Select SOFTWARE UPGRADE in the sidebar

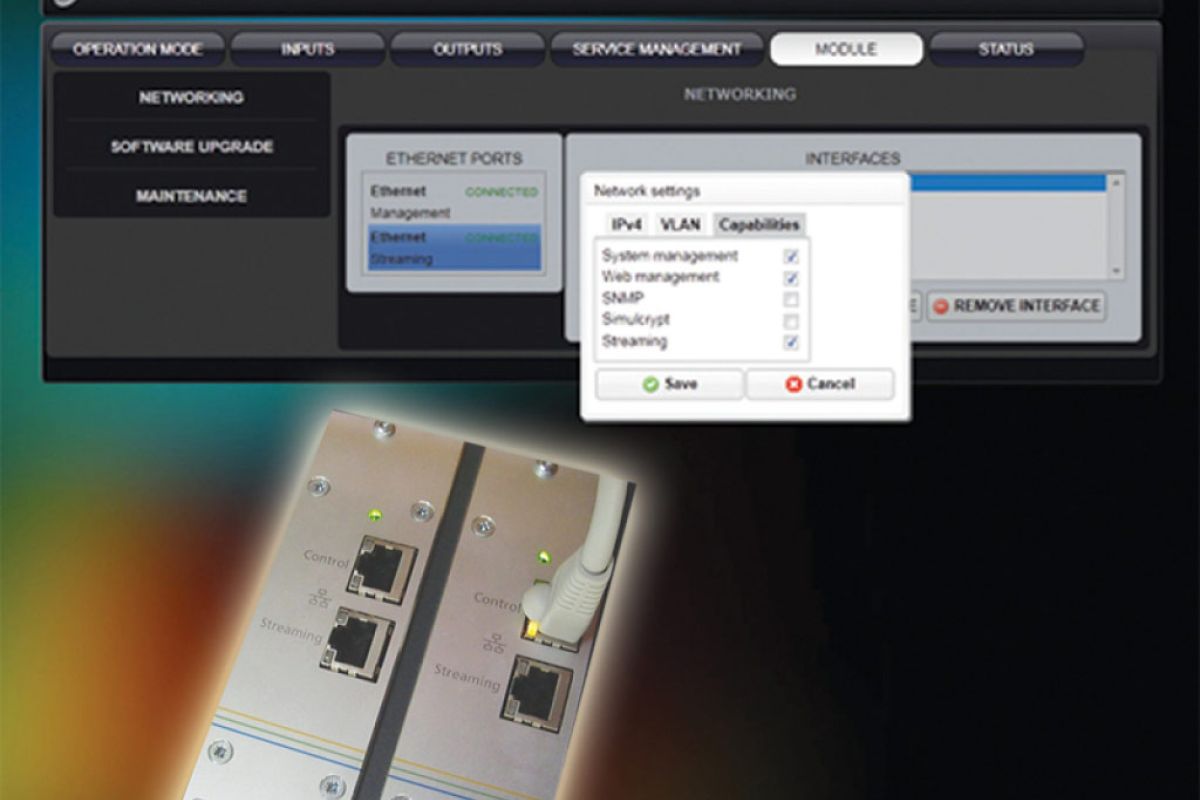(x=191, y=147)
